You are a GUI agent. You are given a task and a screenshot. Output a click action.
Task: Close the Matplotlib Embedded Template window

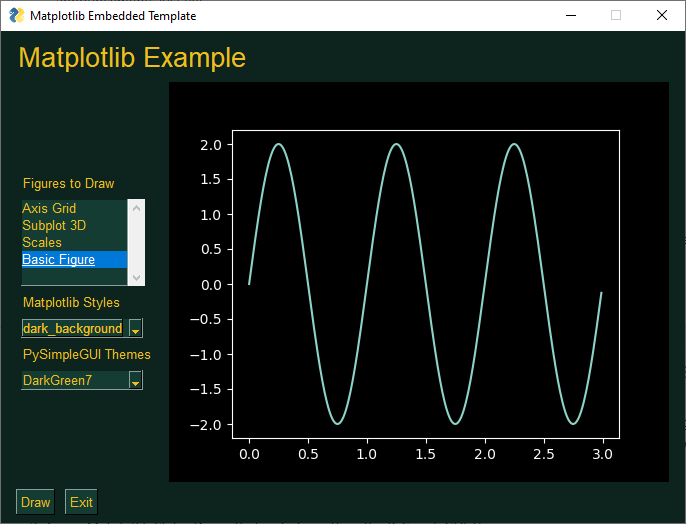pos(662,15)
